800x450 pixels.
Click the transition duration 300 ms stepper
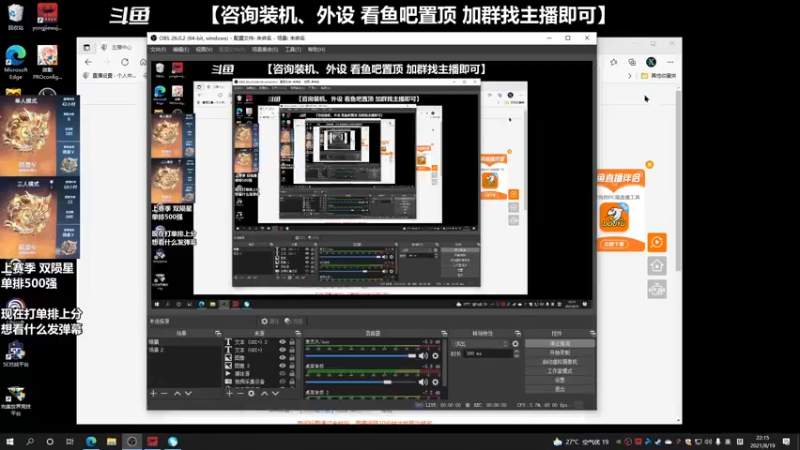[x=516, y=353]
